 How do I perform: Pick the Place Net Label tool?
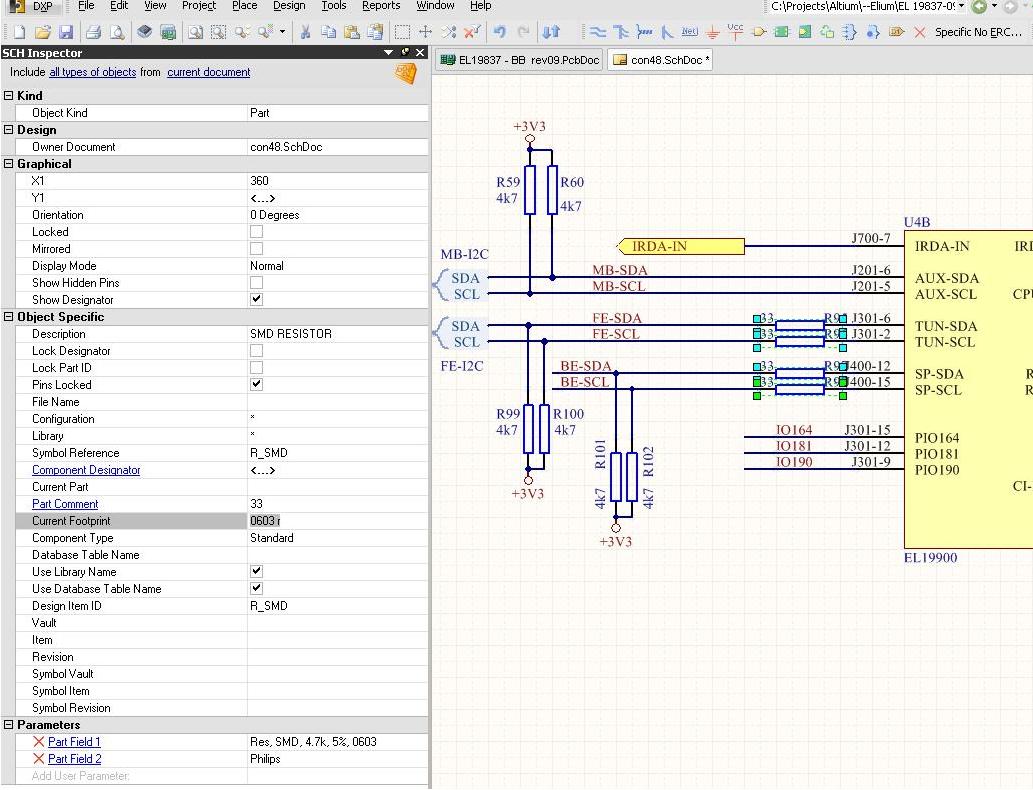(689, 32)
